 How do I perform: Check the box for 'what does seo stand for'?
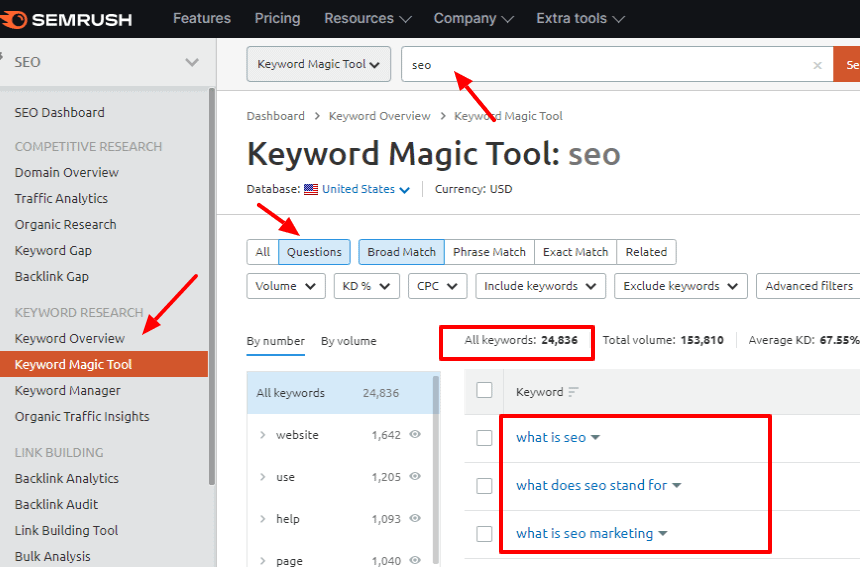(x=484, y=486)
